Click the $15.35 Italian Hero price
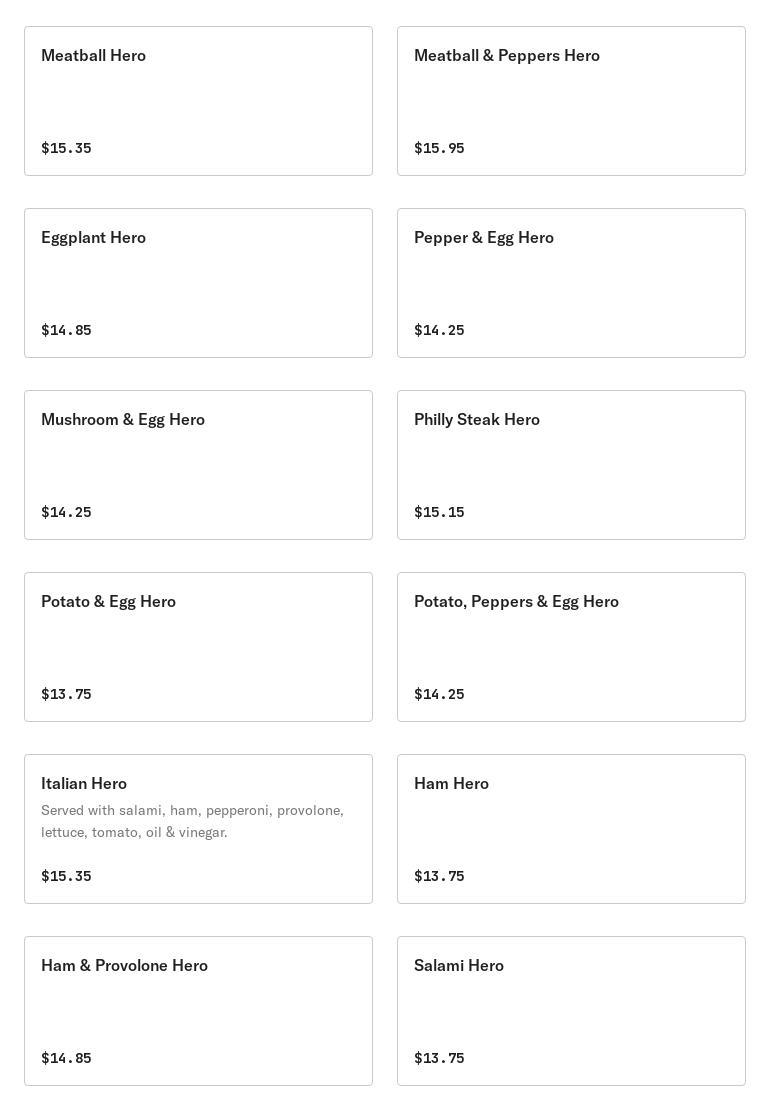 pyautogui.click(x=66, y=876)
